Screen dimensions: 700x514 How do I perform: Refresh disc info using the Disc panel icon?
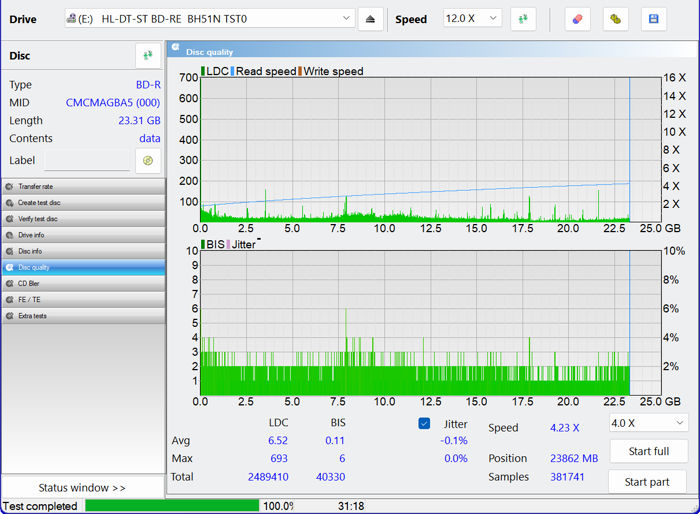148,56
